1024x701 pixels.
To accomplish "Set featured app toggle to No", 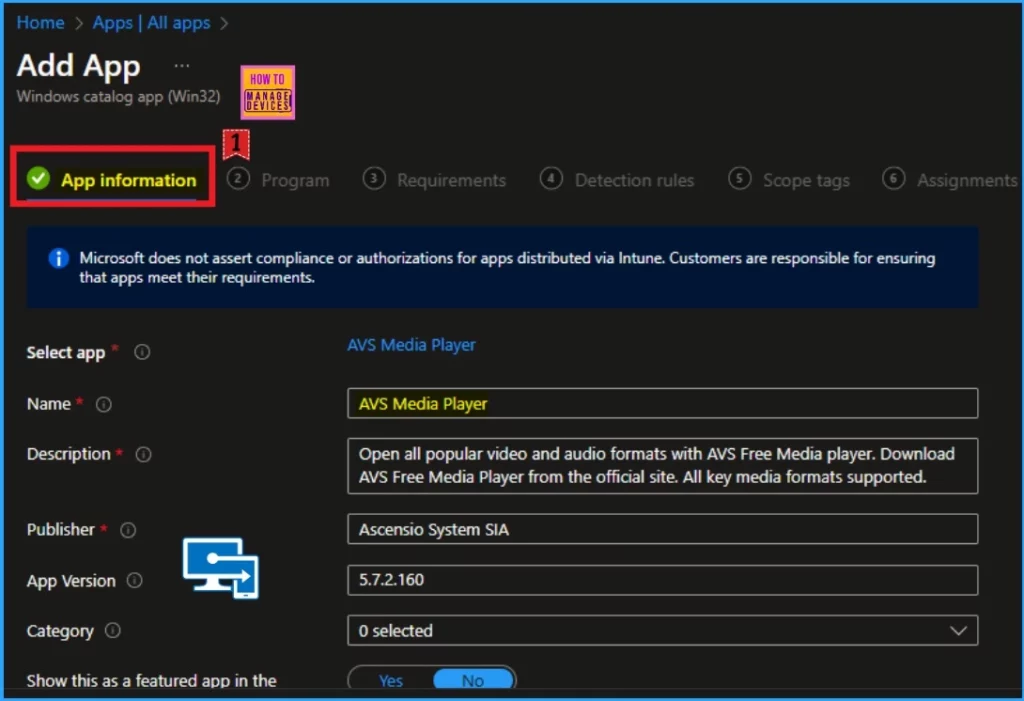I will (x=473, y=680).
